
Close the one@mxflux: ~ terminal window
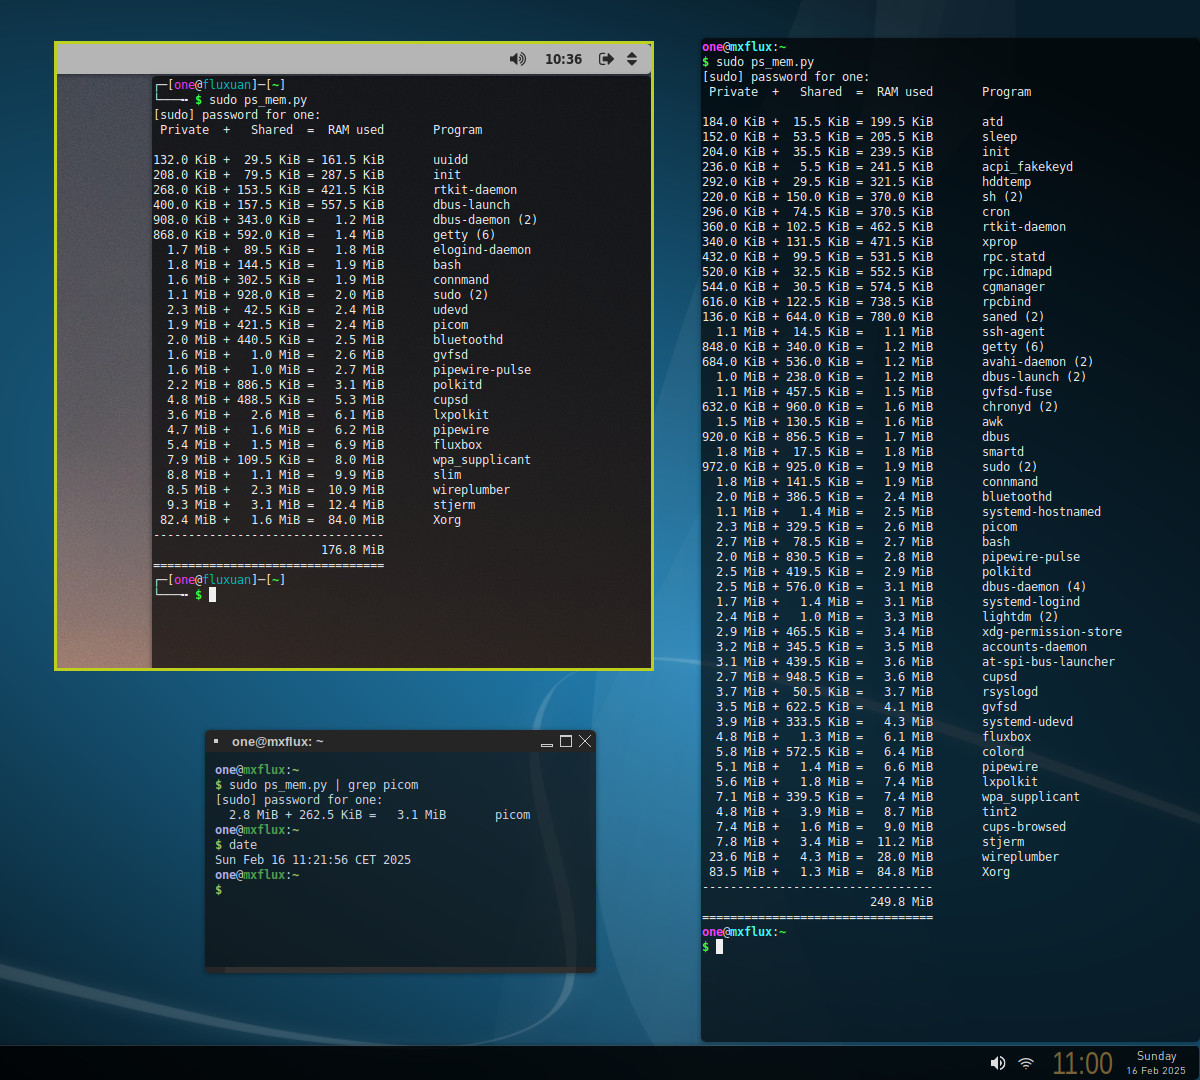(x=585, y=741)
